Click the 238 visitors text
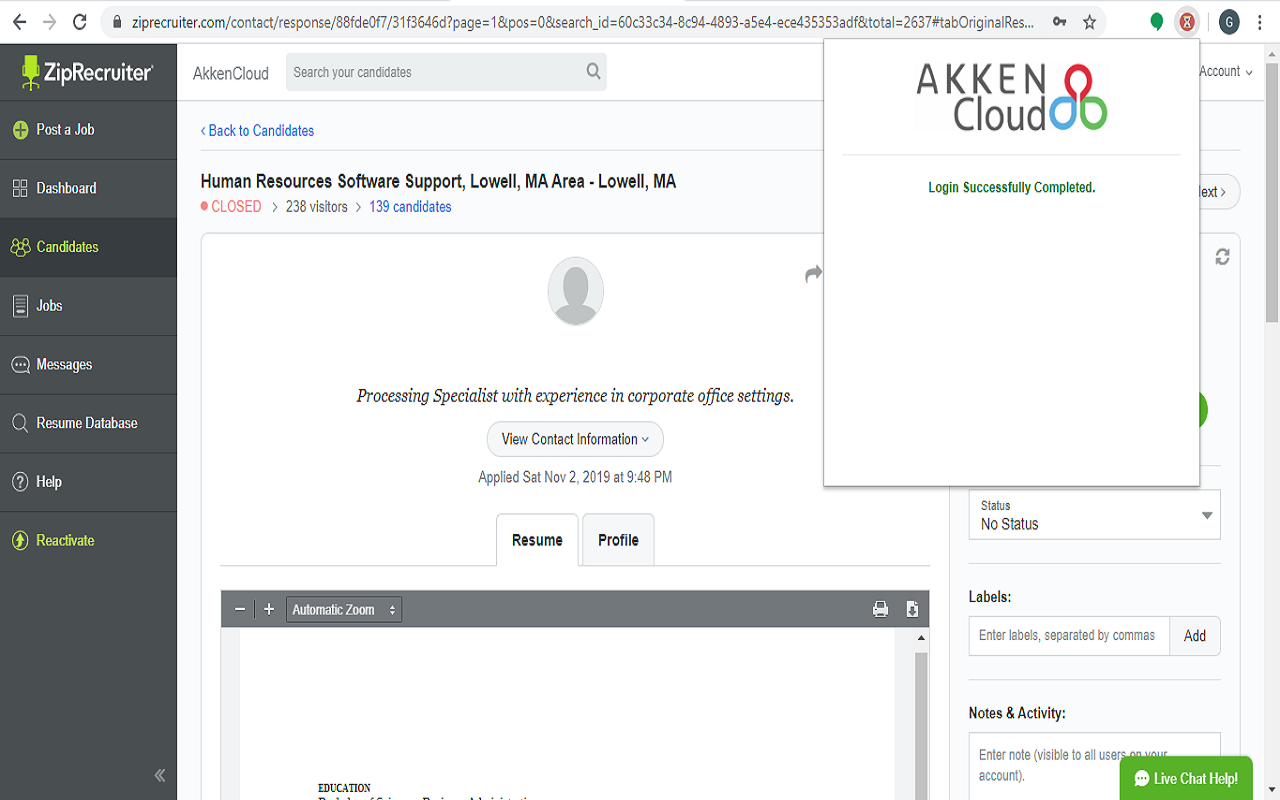This screenshot has height=800, width=1280. point(317,207)
